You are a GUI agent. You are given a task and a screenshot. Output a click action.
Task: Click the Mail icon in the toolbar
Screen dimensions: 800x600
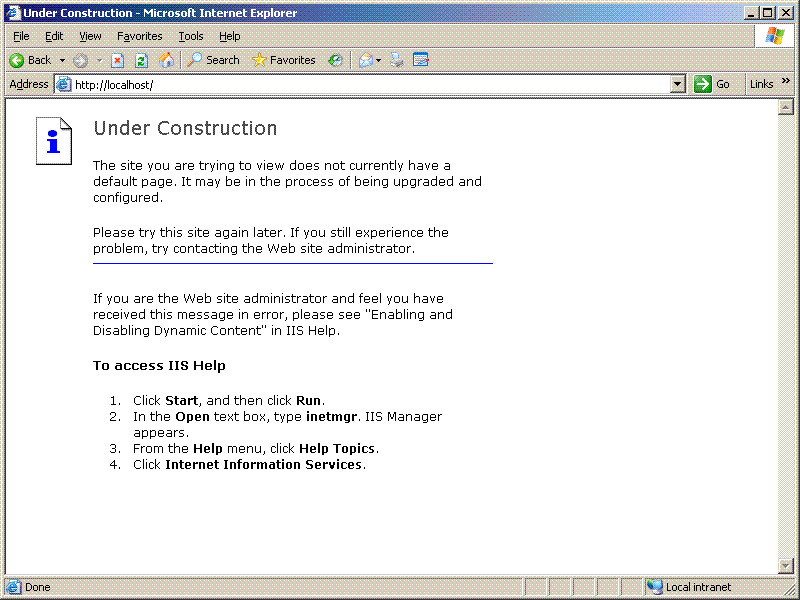tap(365, 60)
